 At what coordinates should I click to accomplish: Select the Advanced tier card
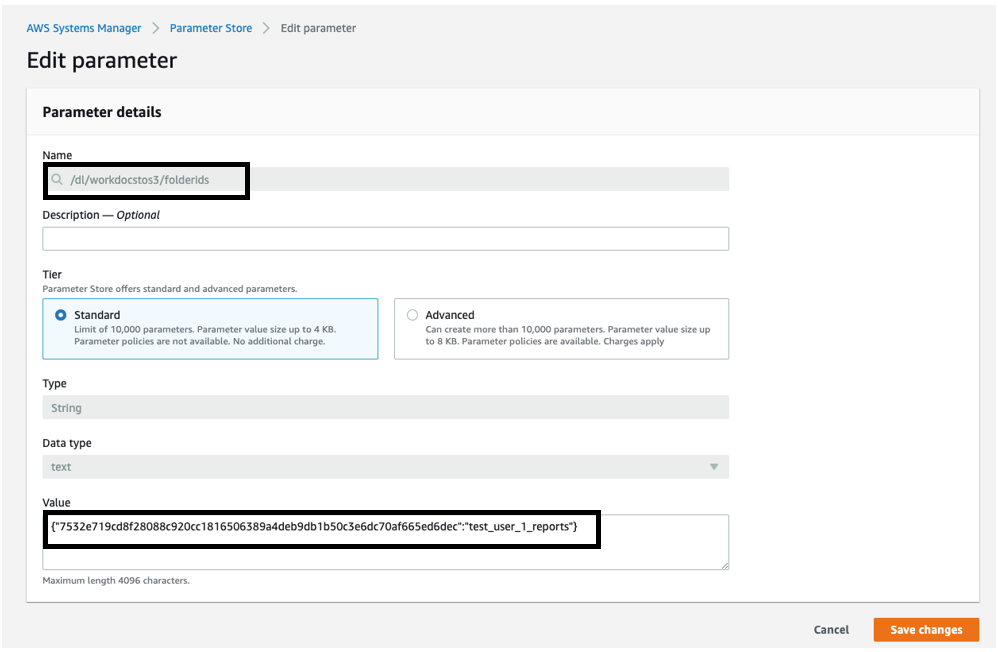coord(565,328)
